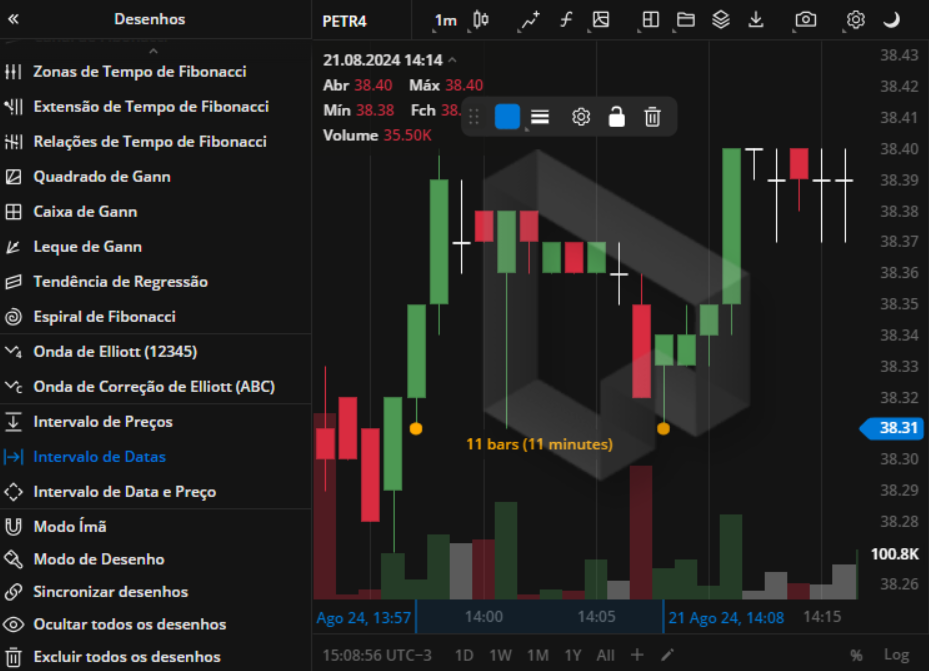
Task: Open the blue drawing color swatch
Action: [507, 117]
